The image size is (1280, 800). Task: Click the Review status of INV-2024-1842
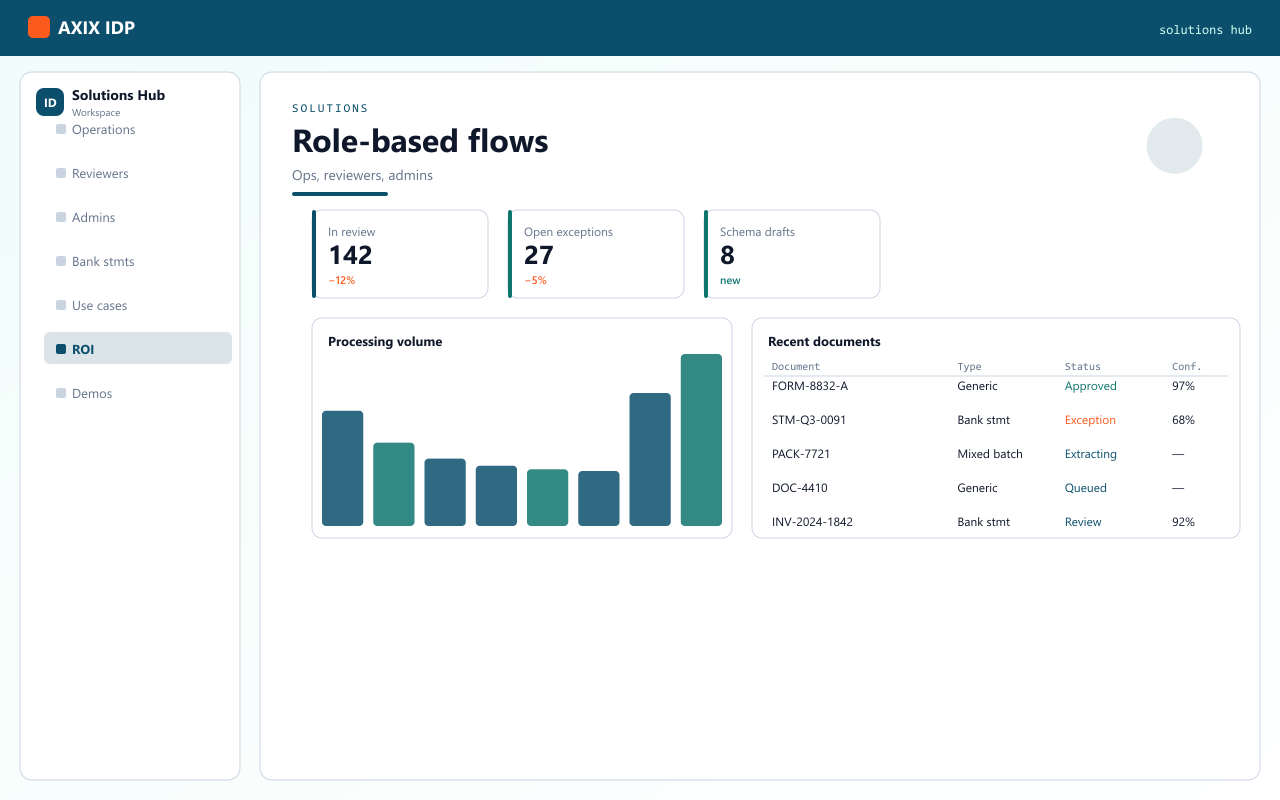(x=1083, y=522)
